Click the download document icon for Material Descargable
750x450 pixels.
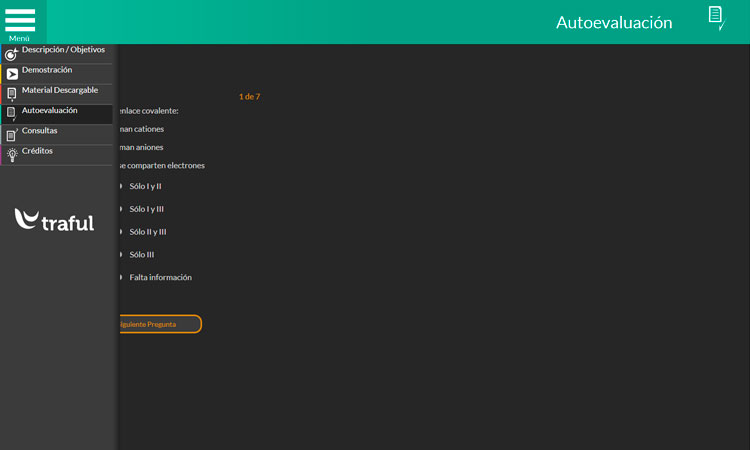[11, 94]
